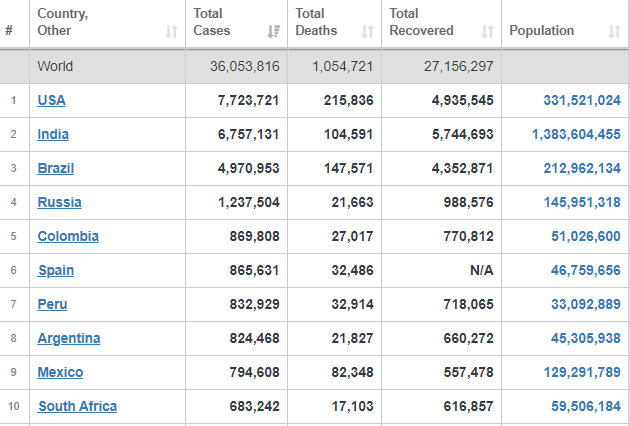Screen dimensions: 630x426
Task: Select Peru total cases 832,929
Action: coord(254,304)
